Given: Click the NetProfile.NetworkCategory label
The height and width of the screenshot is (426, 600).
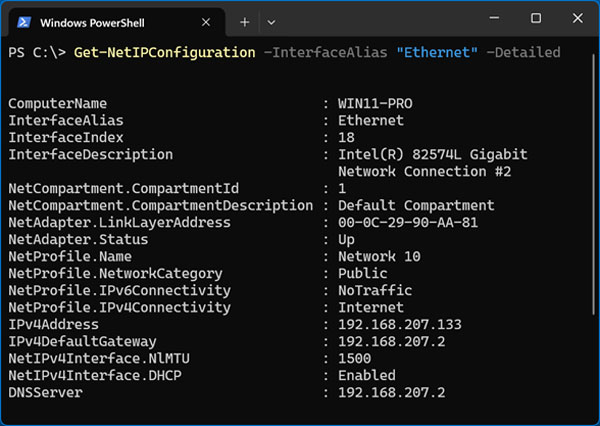Looking at the screenshot, I should [115, 273].
